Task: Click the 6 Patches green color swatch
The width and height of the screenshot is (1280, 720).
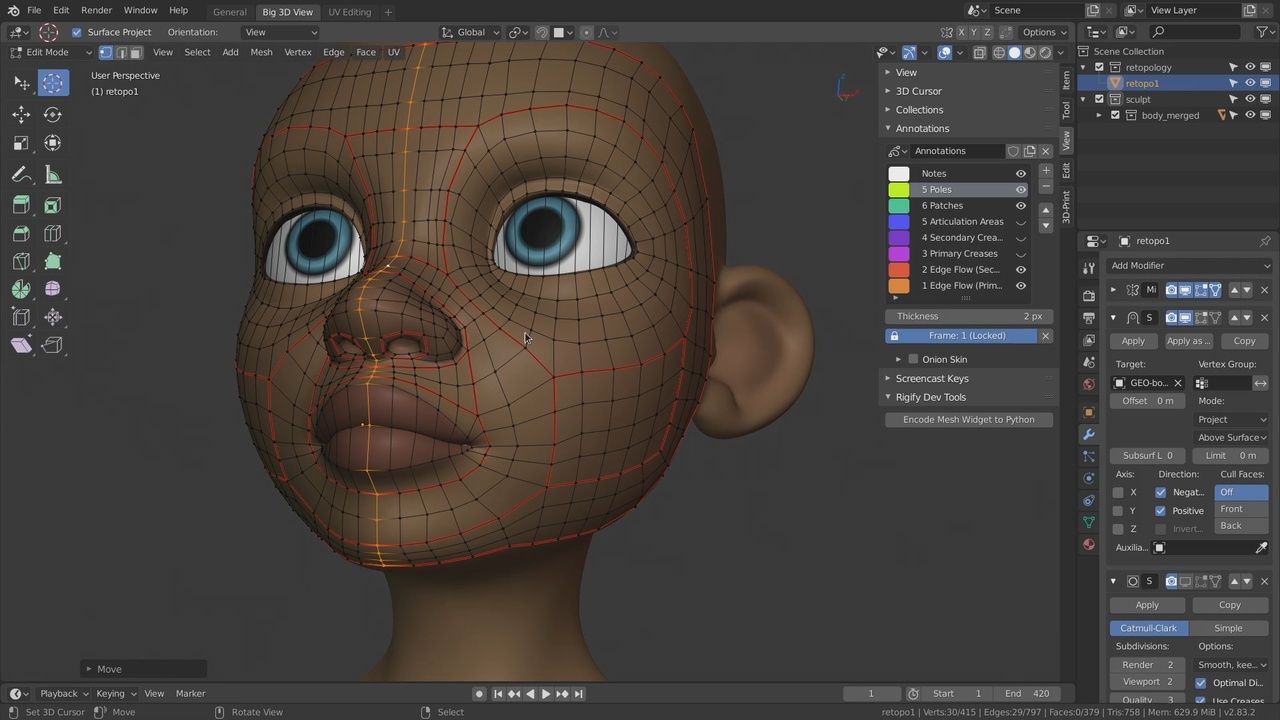Action: [899, 205]
